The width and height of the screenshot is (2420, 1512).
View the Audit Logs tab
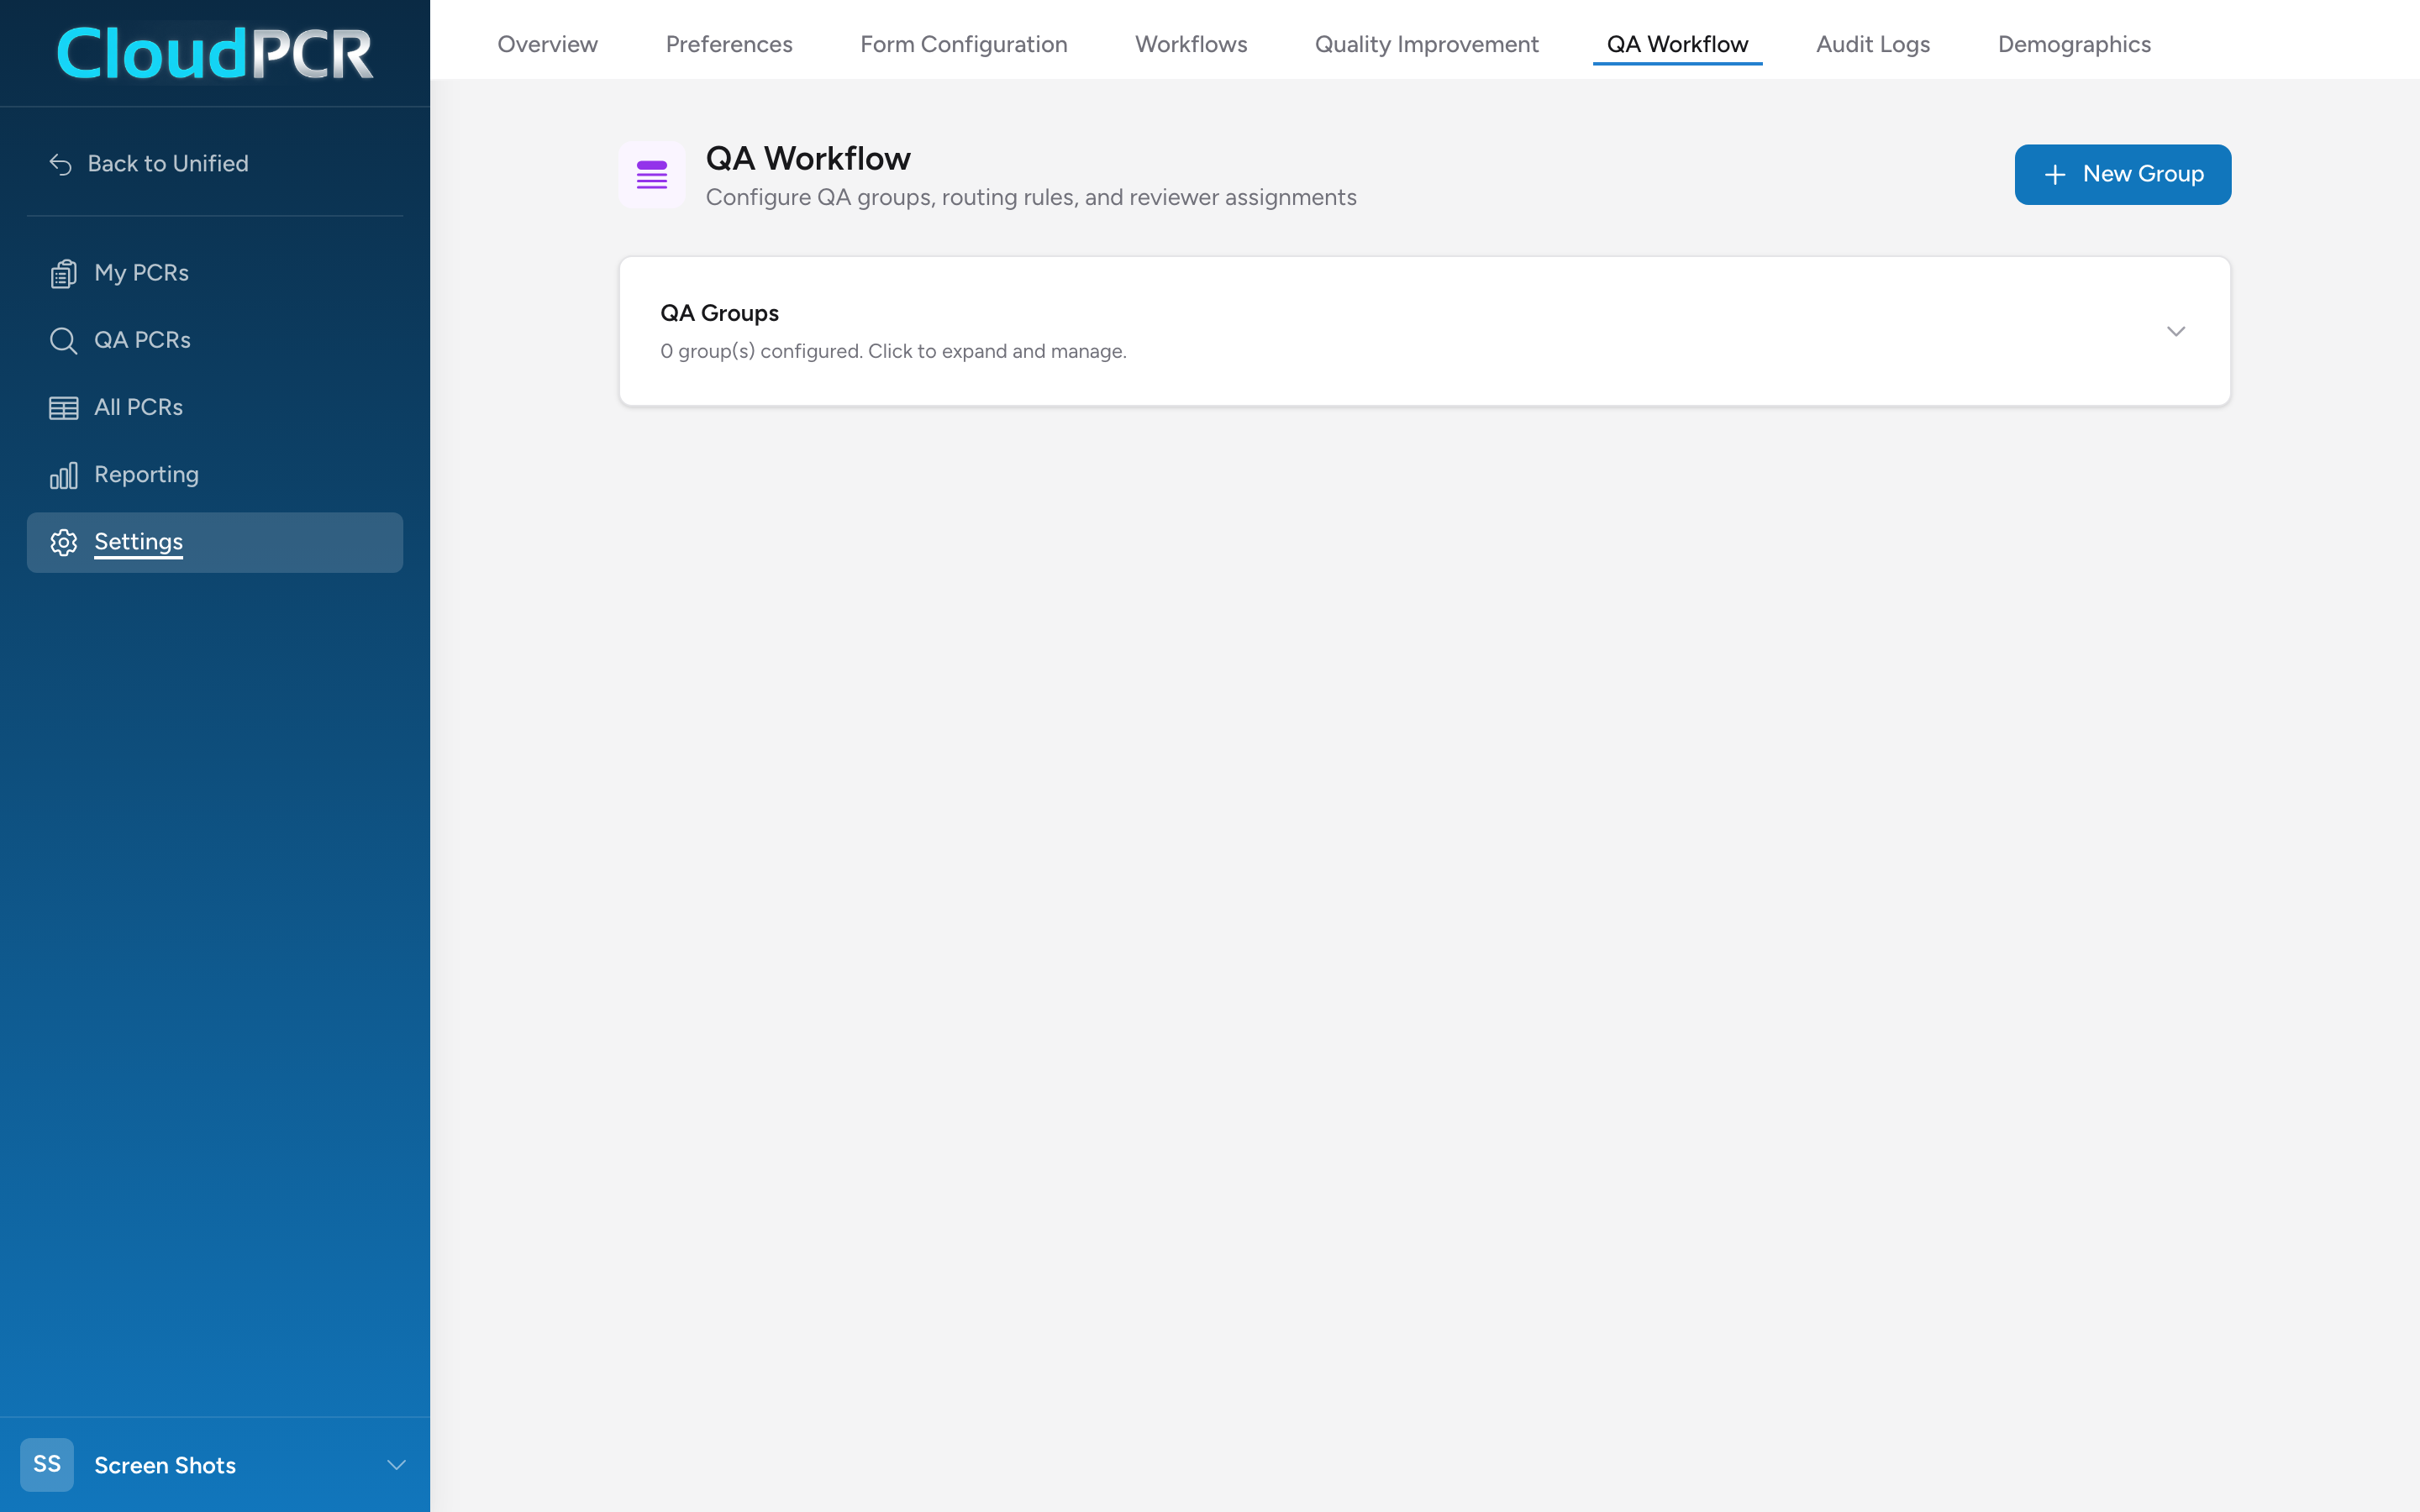pos(1873,44)
